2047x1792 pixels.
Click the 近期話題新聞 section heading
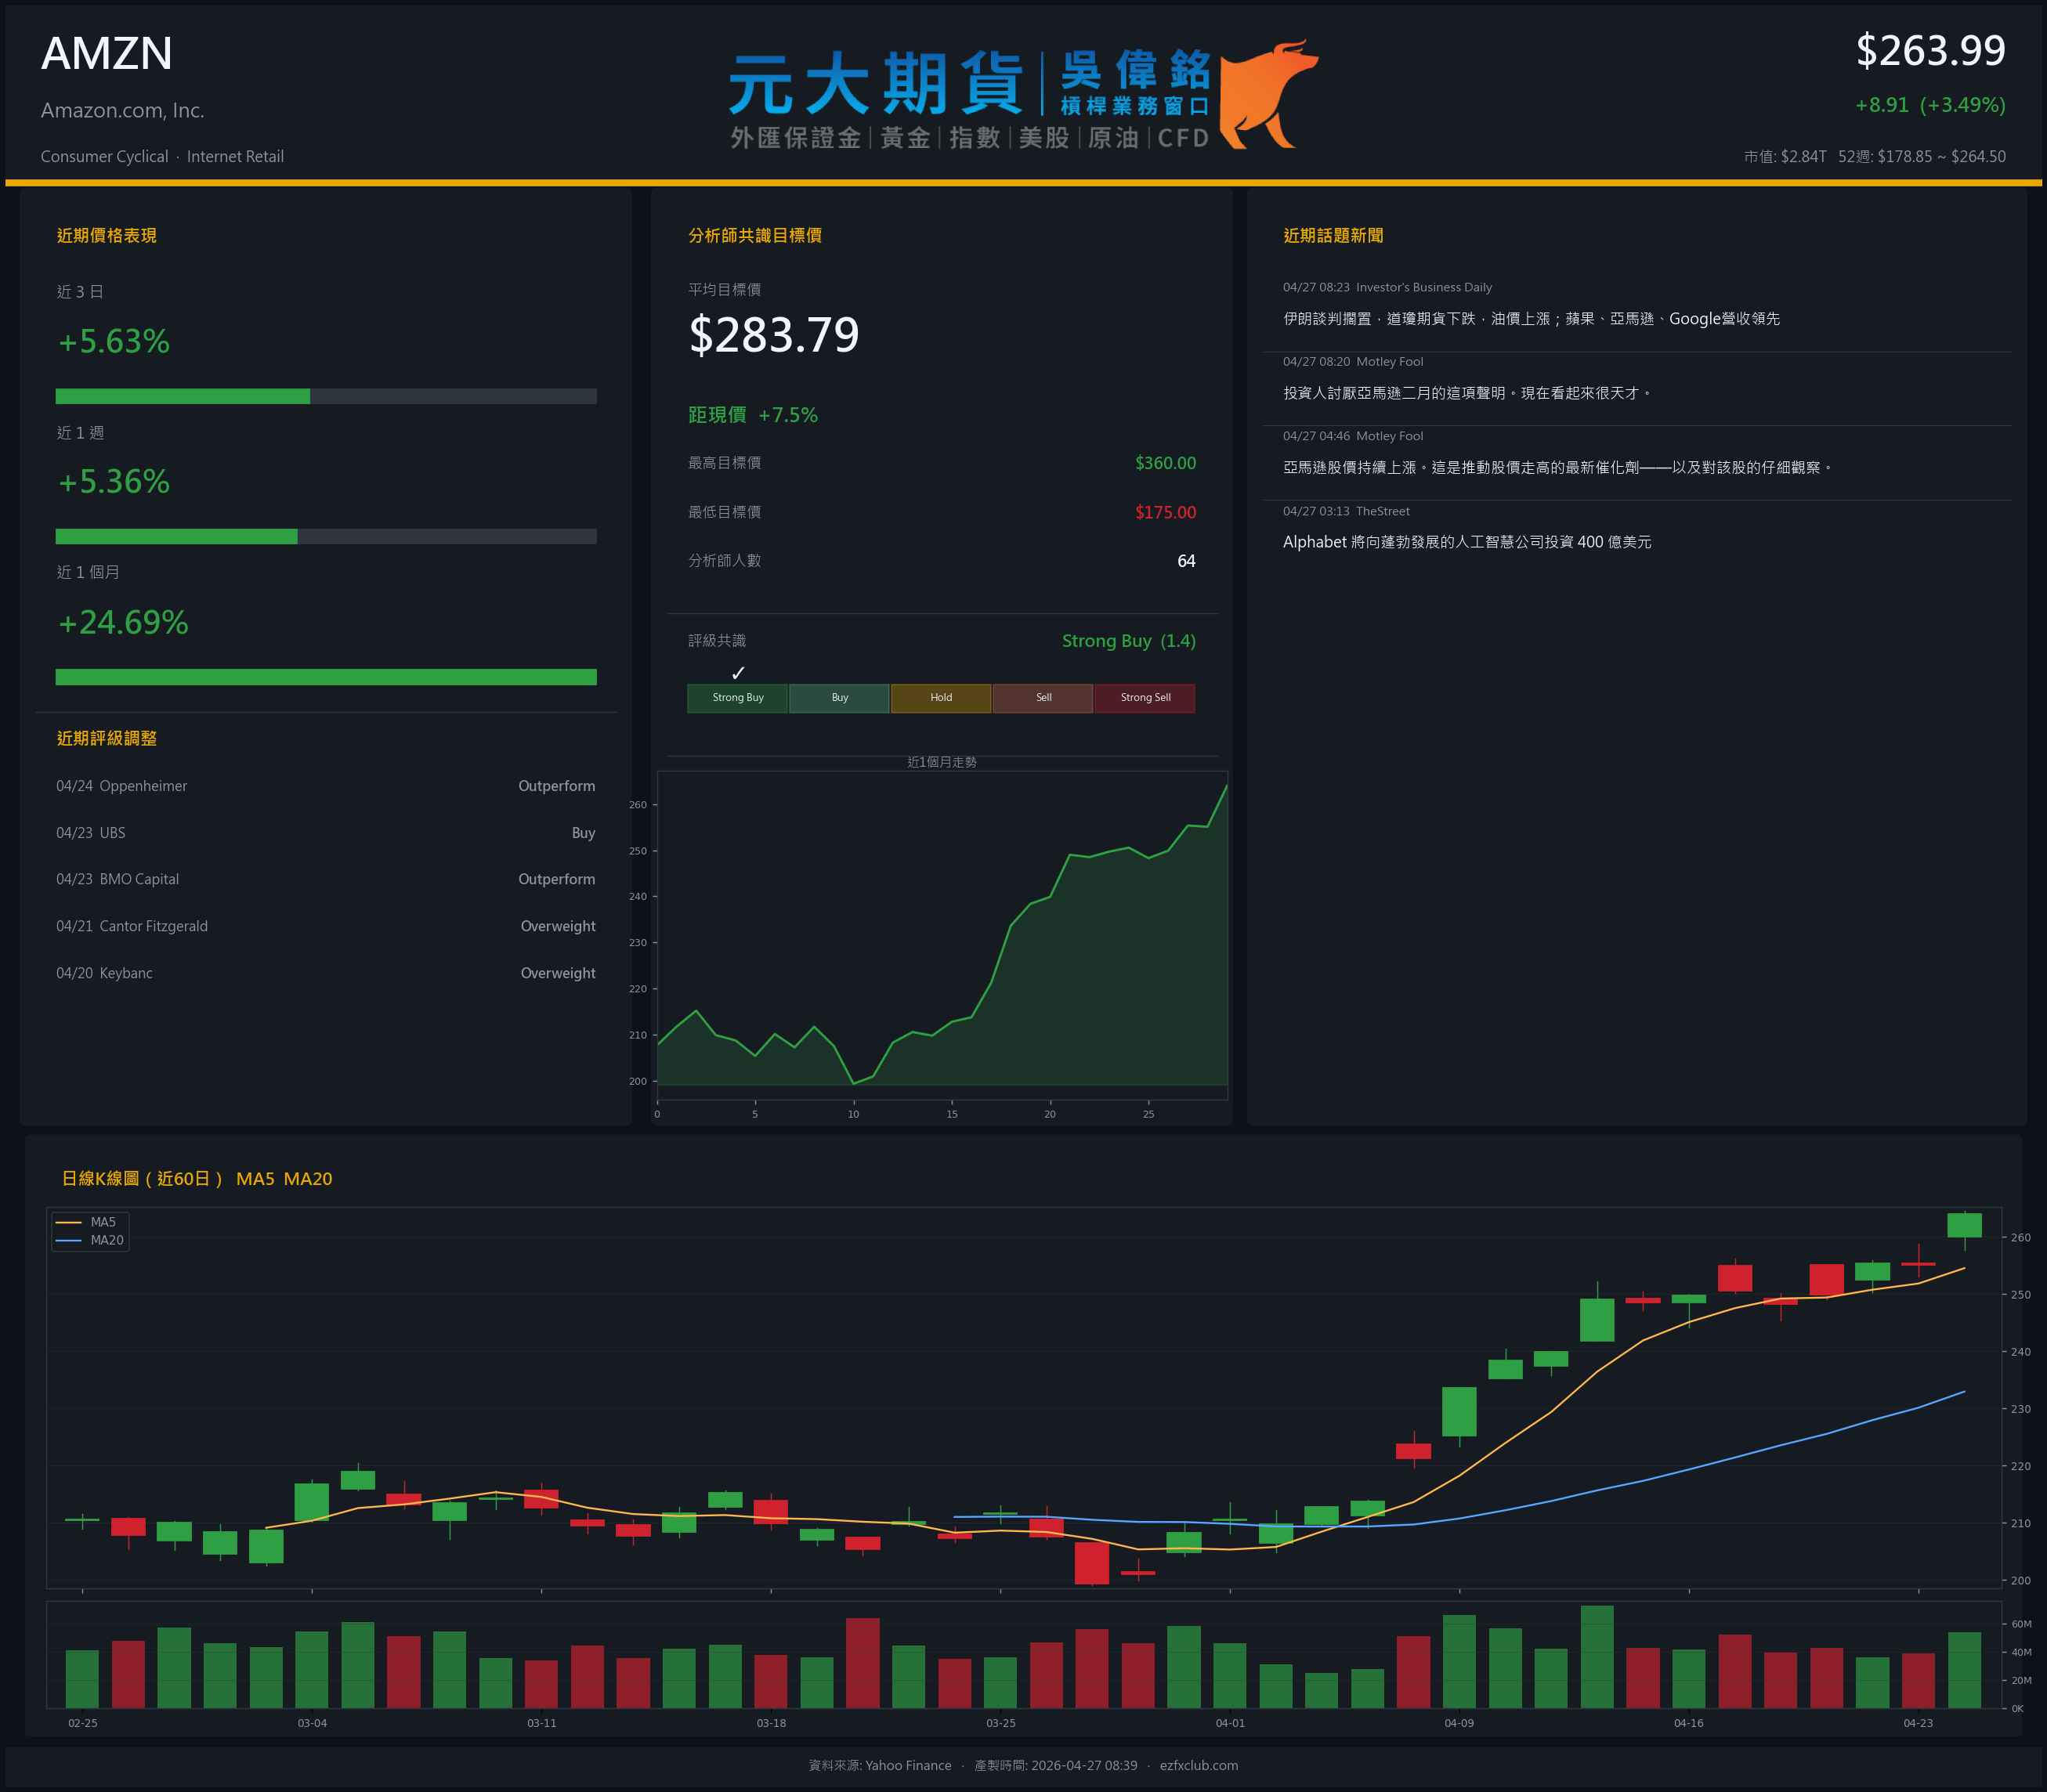(x=1333, y=236)
